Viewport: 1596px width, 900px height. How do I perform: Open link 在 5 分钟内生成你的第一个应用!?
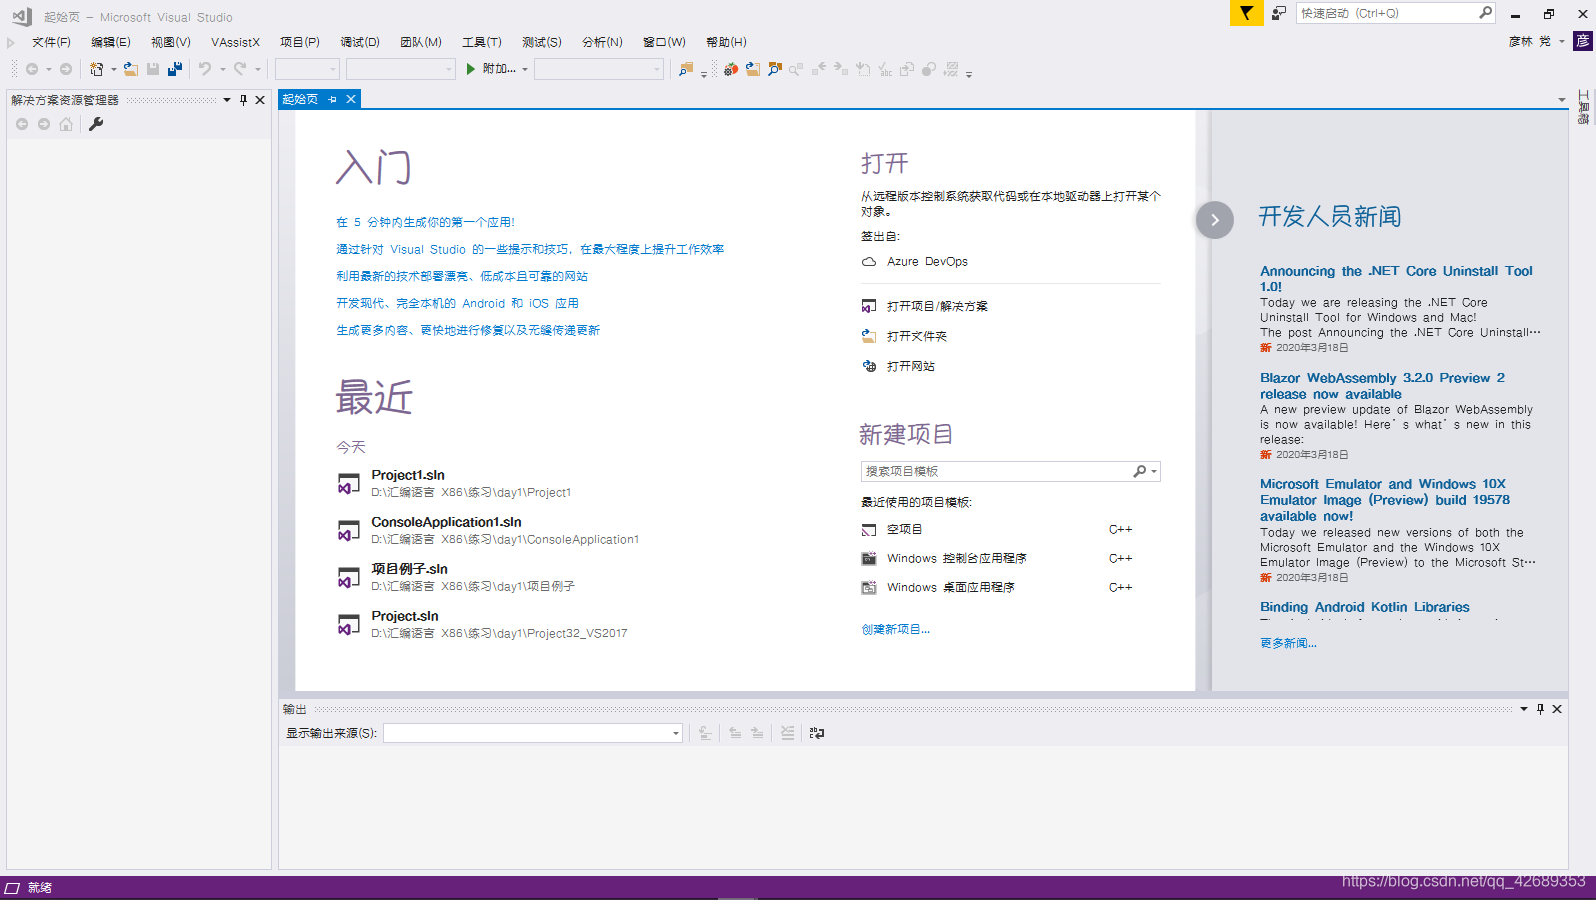[425, 222]
